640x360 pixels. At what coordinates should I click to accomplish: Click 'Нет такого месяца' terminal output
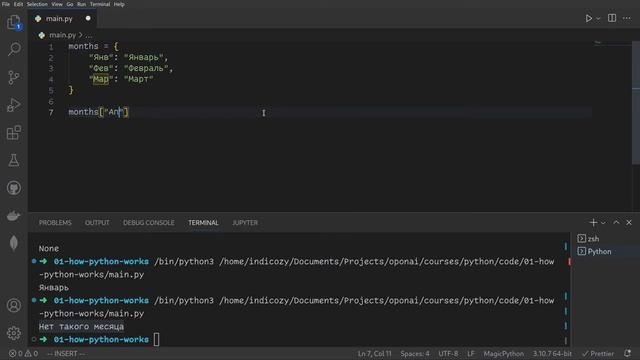(x=81, y=327)
